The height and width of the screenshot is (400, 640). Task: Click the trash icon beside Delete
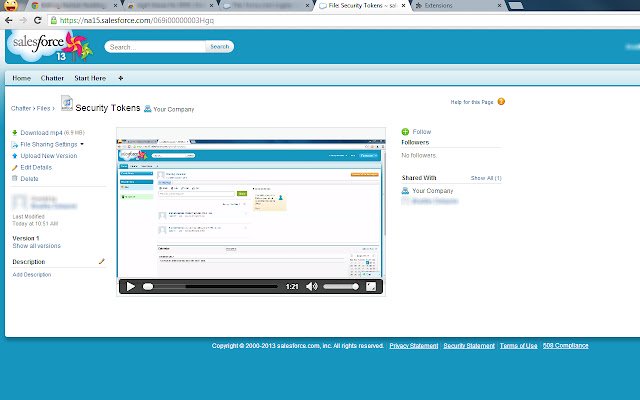(x=15, y=178)
